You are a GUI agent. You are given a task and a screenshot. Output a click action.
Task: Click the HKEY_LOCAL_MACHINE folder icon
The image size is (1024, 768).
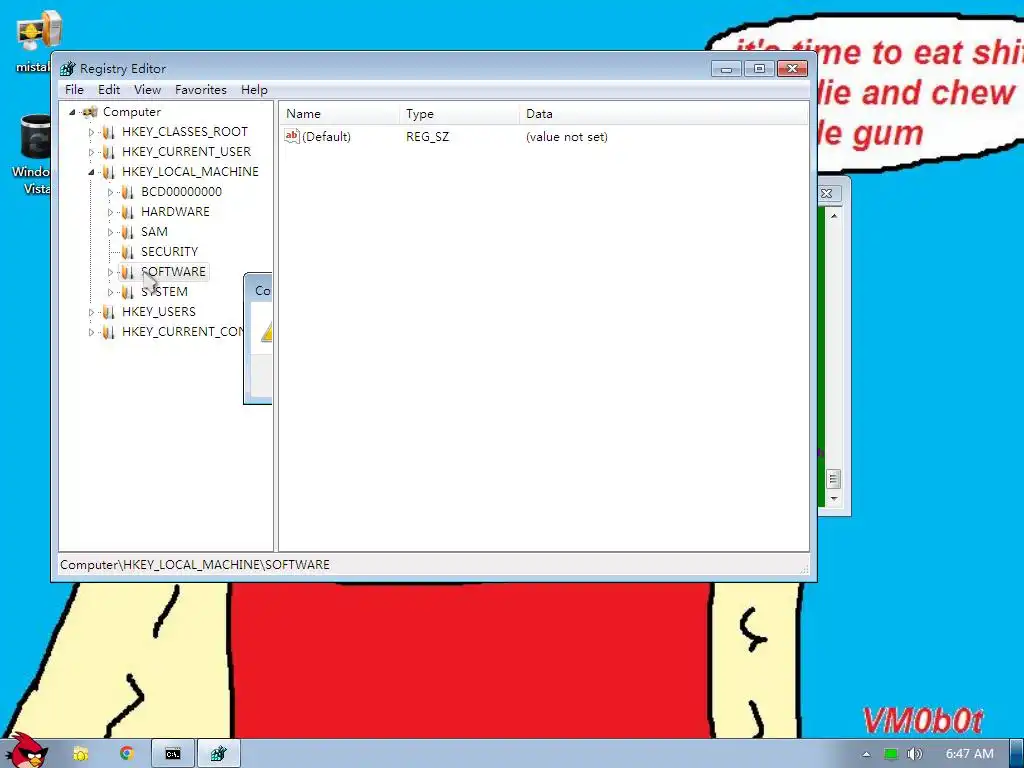pos(108,172)
